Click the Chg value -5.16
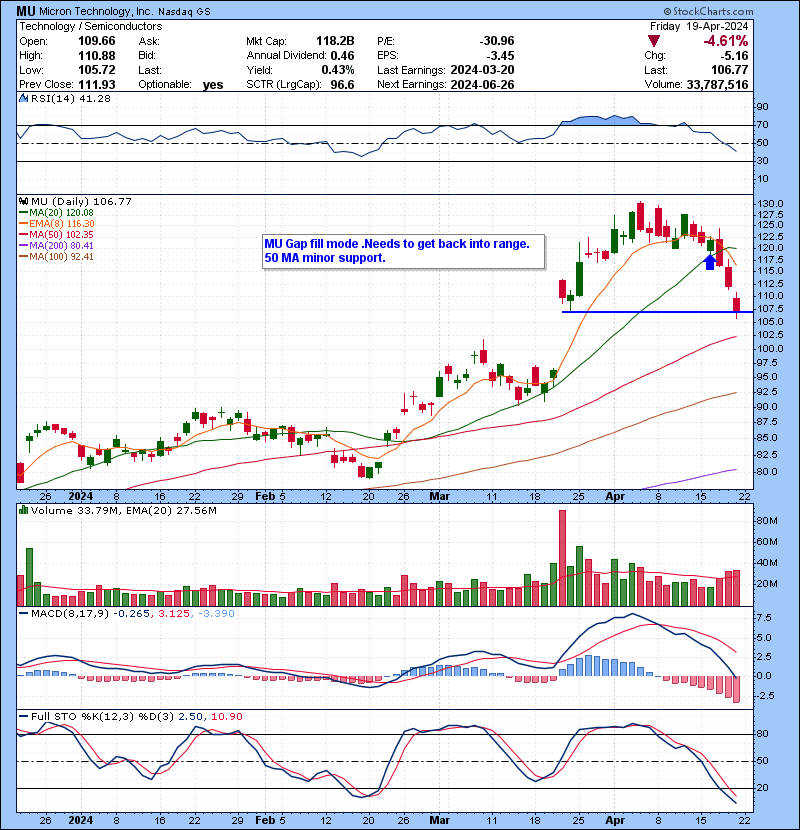Screen dimensions: 800x830 pos(733,55)
